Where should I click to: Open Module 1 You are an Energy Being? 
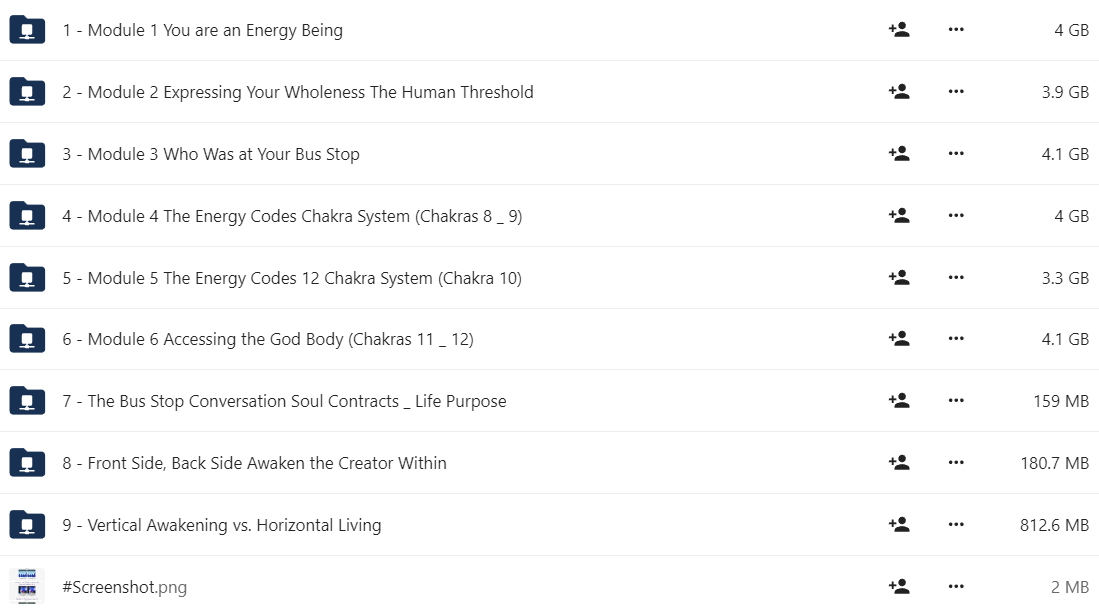[203, 30]
